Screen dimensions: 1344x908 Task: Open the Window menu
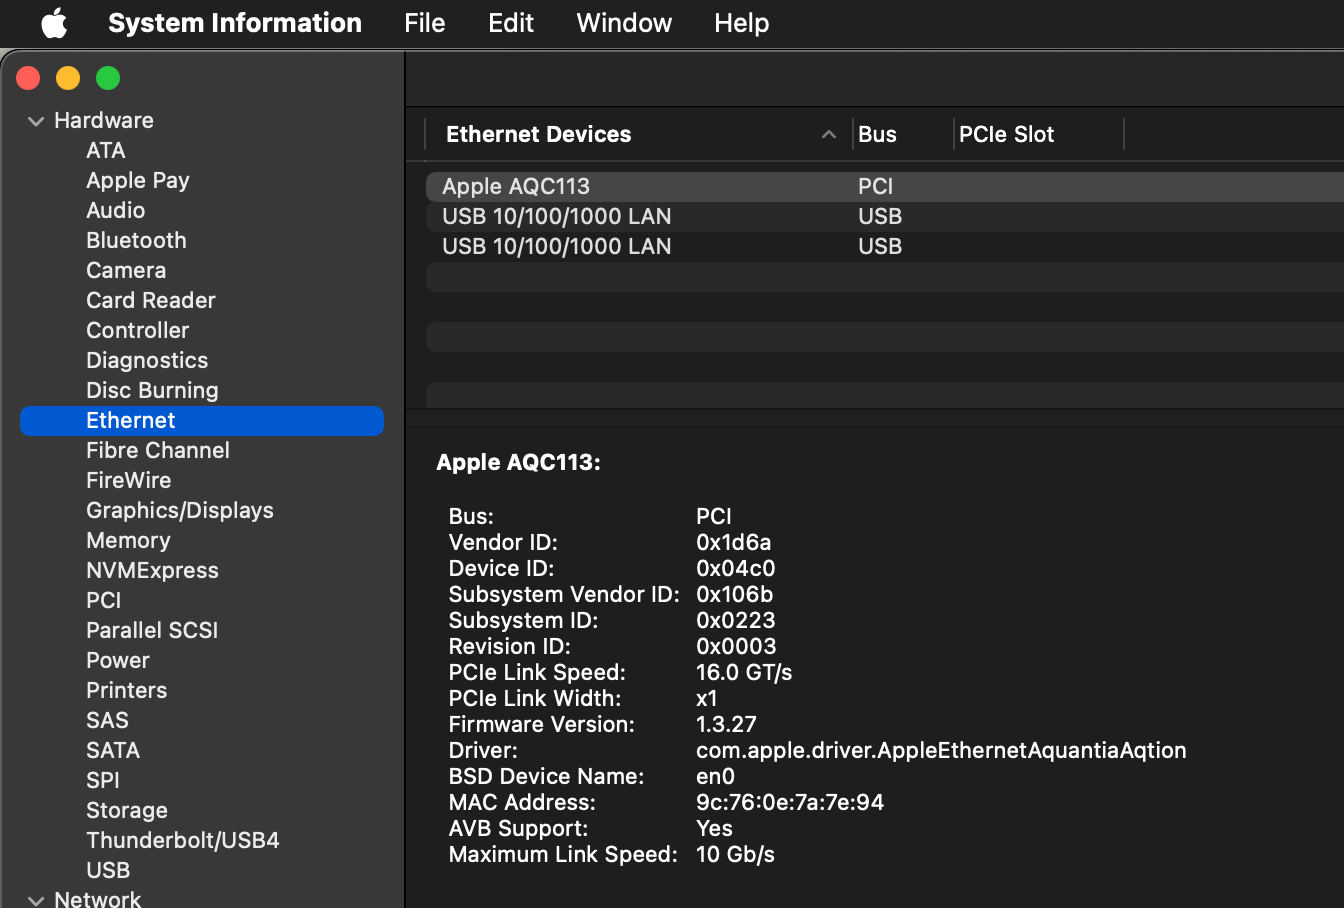tap(624, 23)
